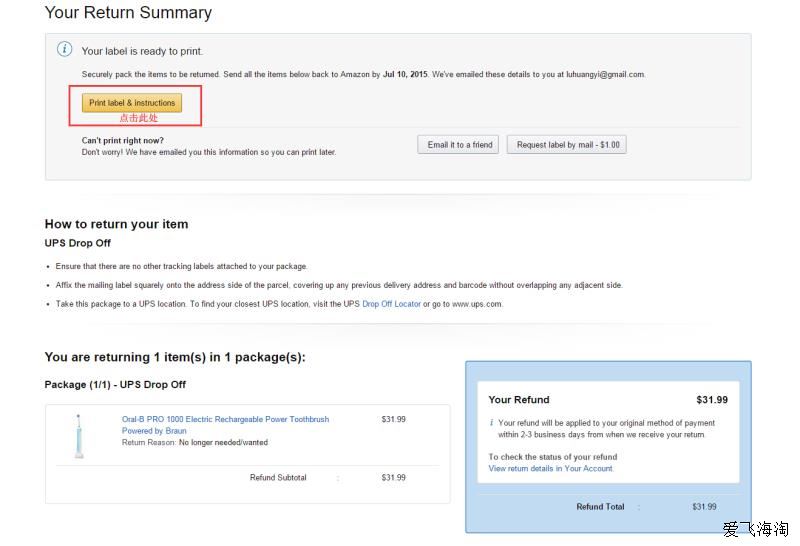Click the How to return your item heading

[x=116, y=224]
